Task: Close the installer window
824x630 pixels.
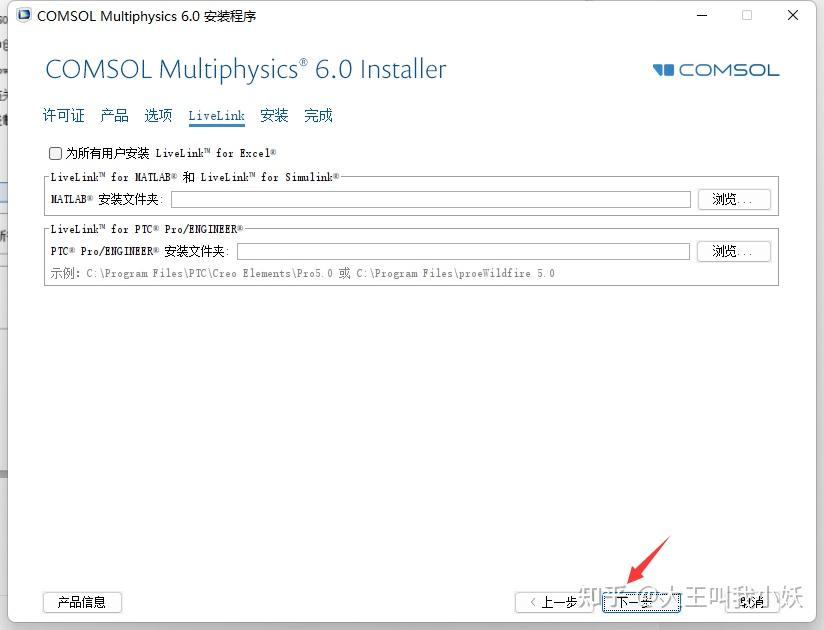Action: point(793,15)
